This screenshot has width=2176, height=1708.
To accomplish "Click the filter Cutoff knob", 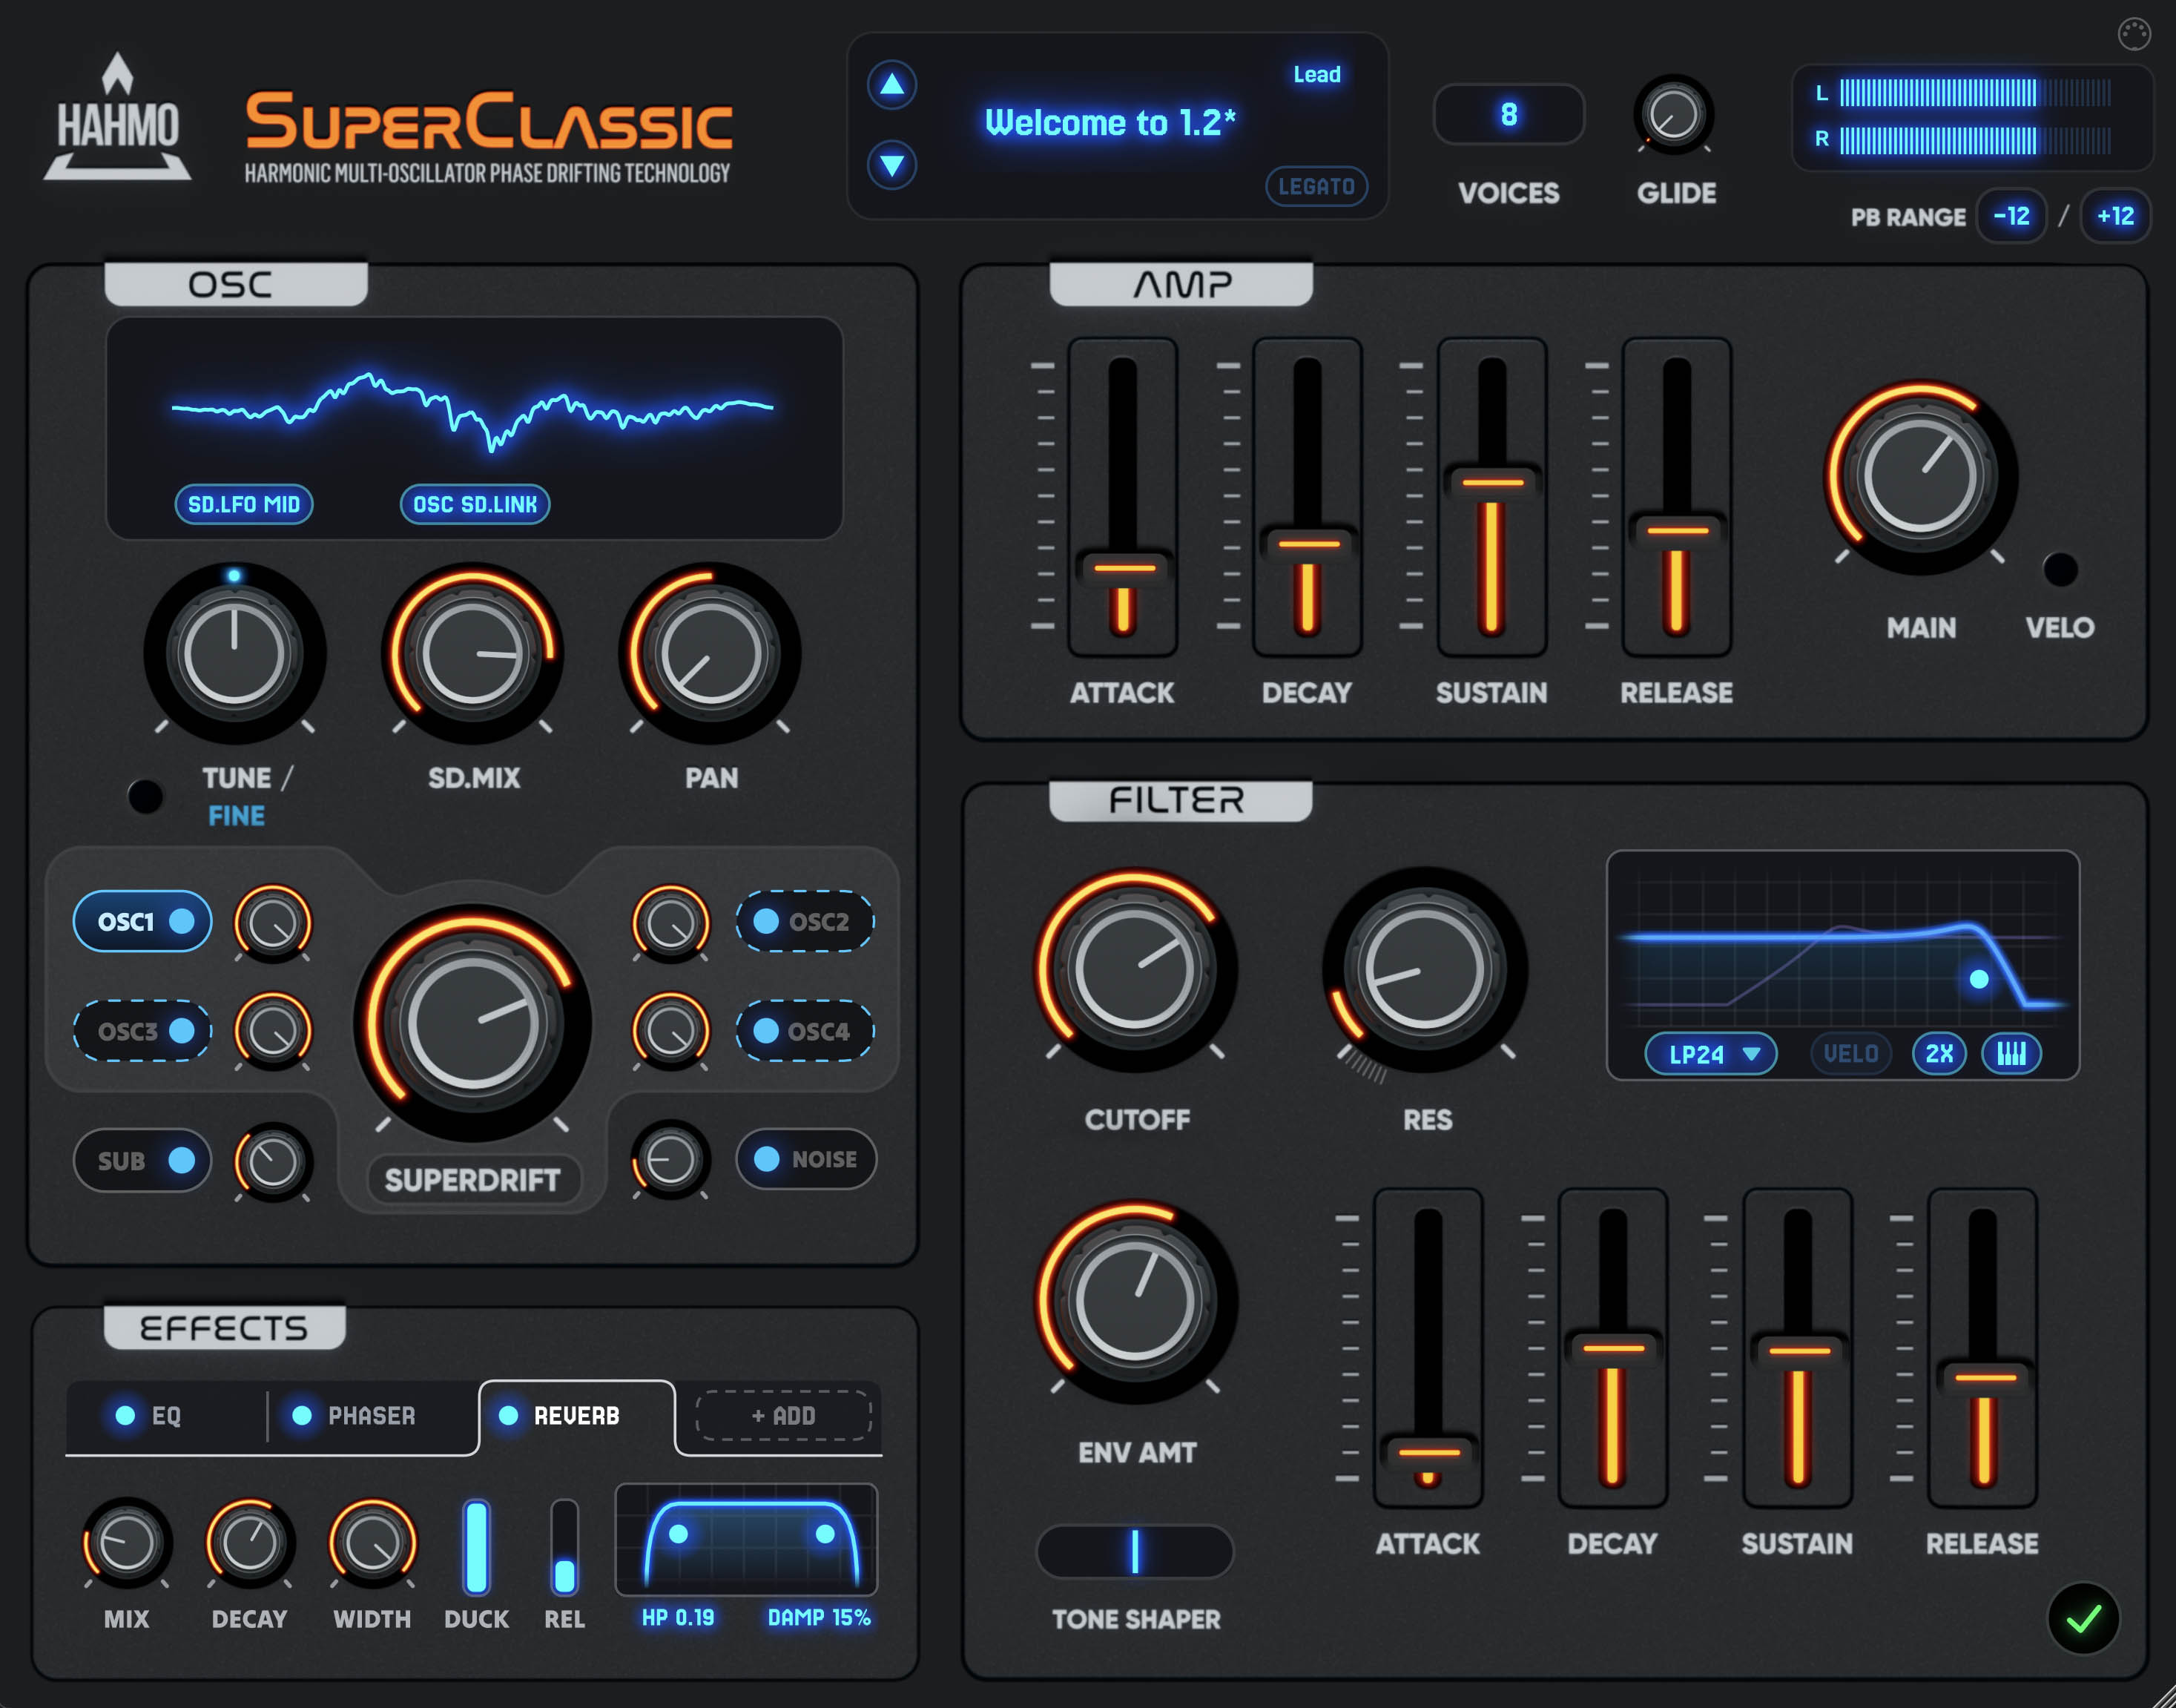I will click(x=1135, y=969).
